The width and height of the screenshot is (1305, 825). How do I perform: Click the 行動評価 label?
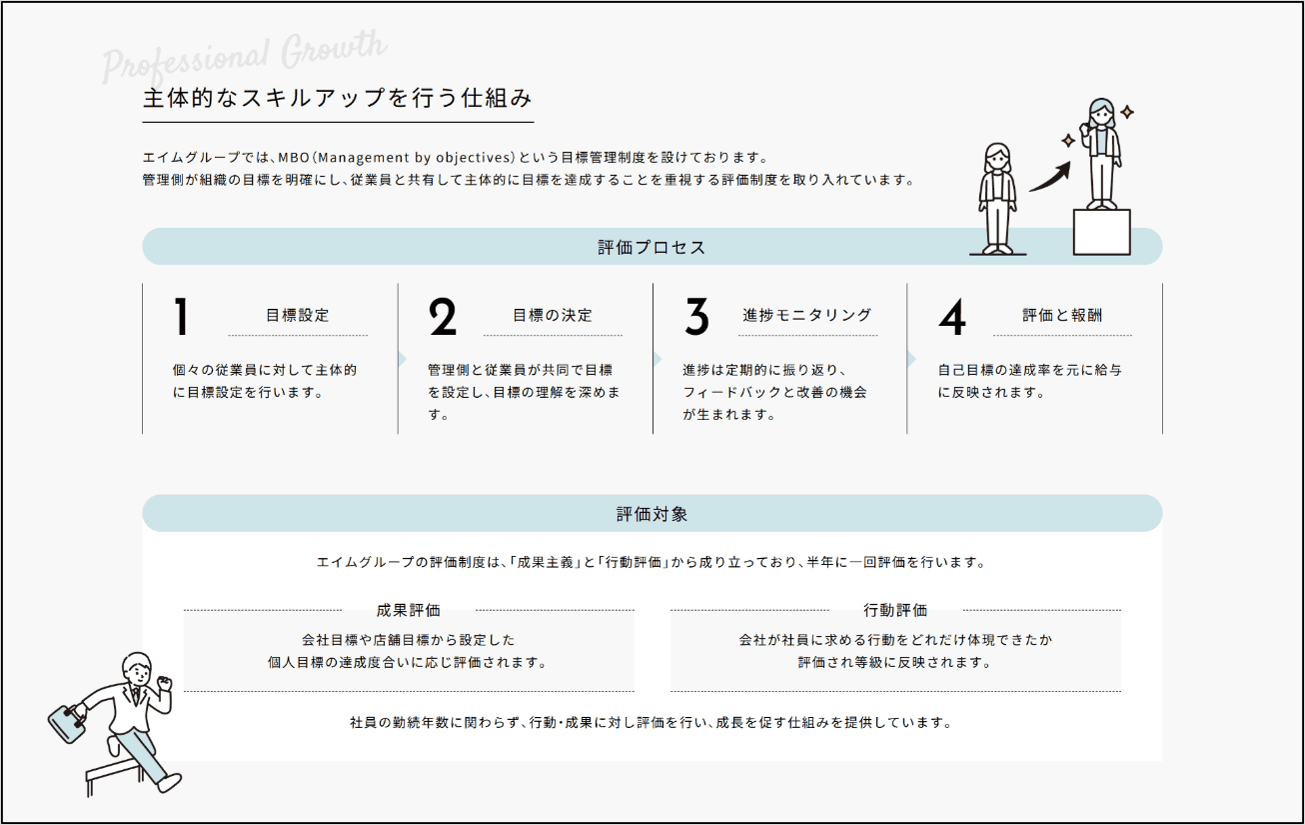click(895, 610)
